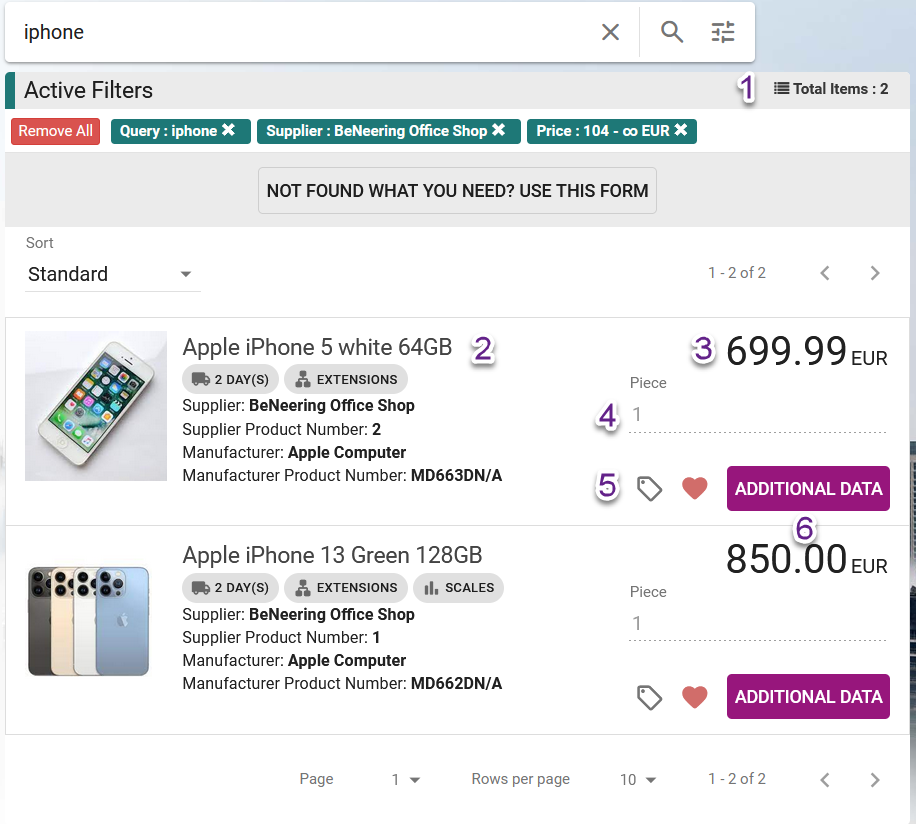Open the Apple iPhone 5 white thumbnail

(96, 406)
